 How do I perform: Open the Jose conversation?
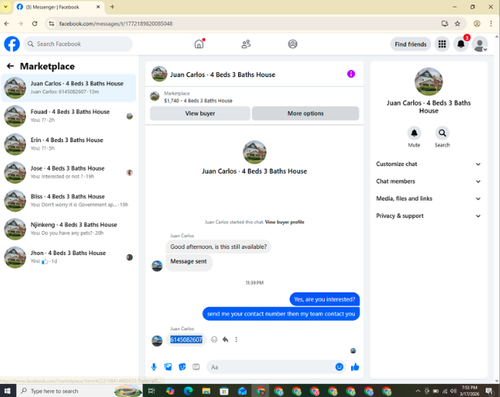(68, 172)
